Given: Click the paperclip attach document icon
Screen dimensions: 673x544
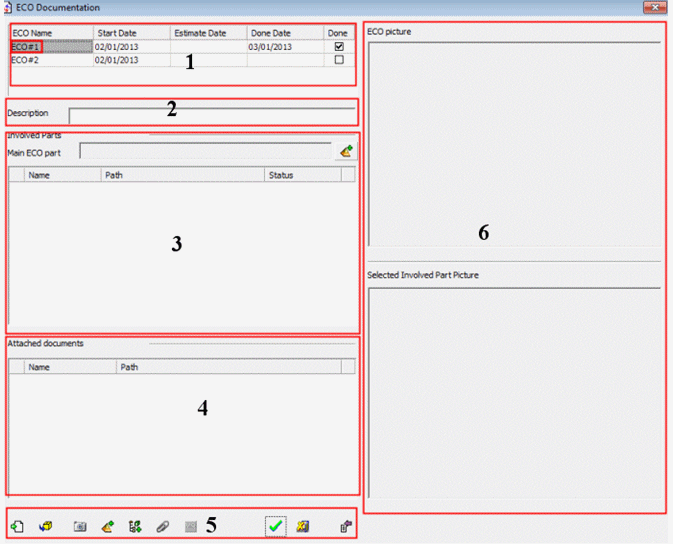Looking at the screenshot, I should pos(163,526).
